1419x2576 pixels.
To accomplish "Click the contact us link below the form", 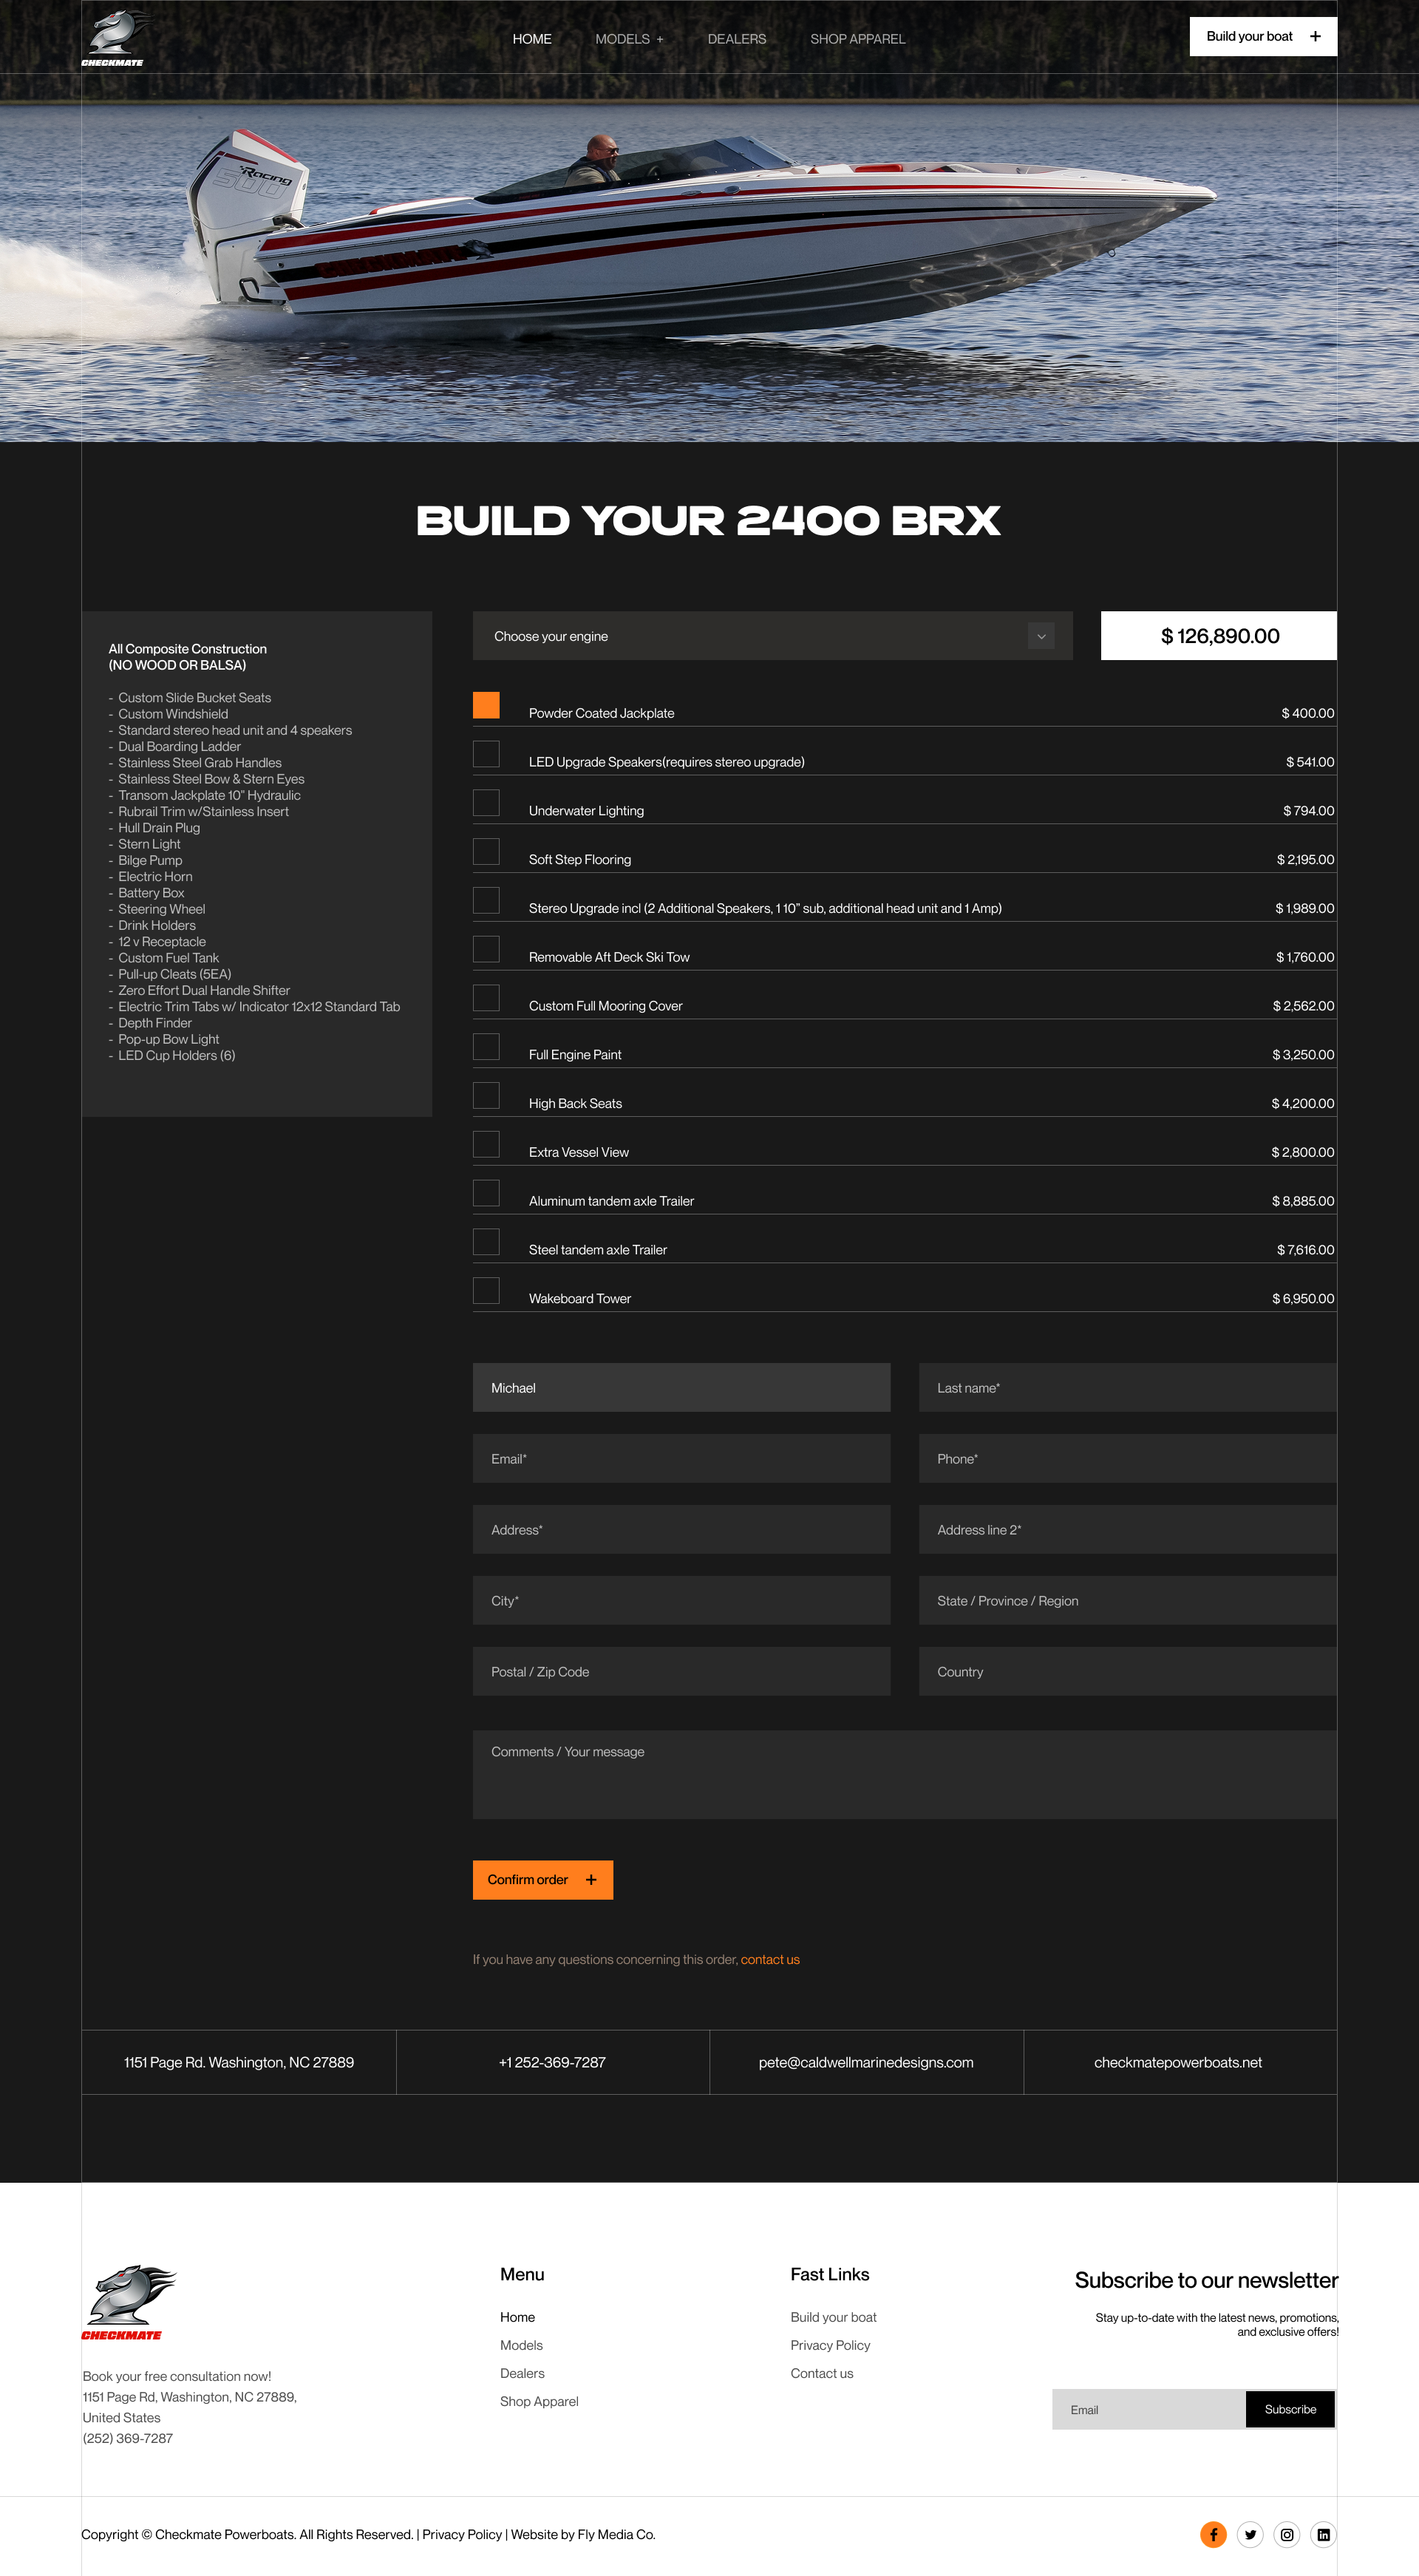I will [770, 1959].
